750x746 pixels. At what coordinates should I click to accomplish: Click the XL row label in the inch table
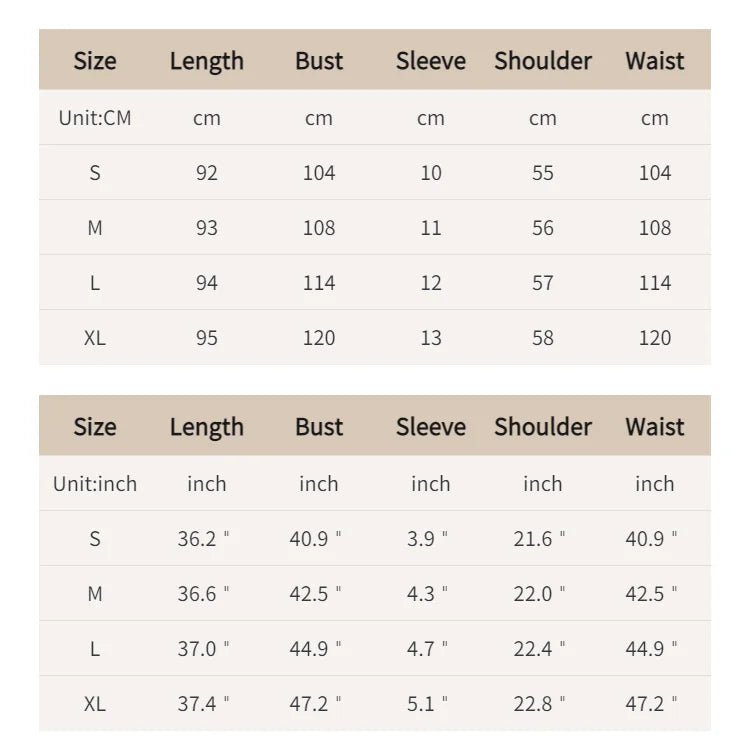pyautogui.click(x=95, y=704)
